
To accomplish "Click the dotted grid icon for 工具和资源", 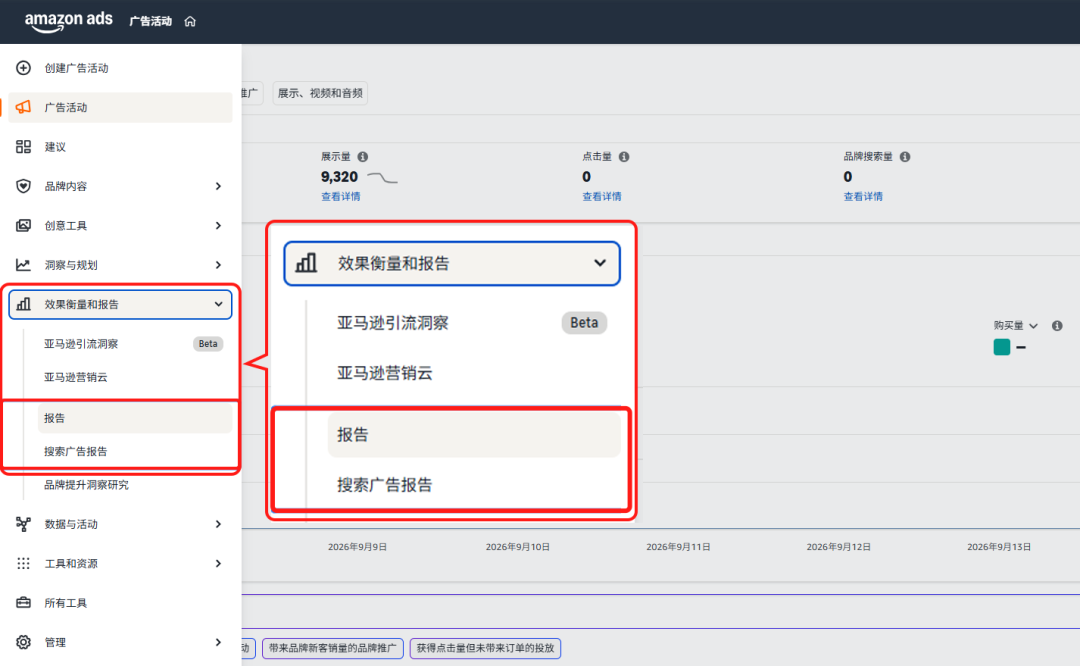I will [23, 563].
